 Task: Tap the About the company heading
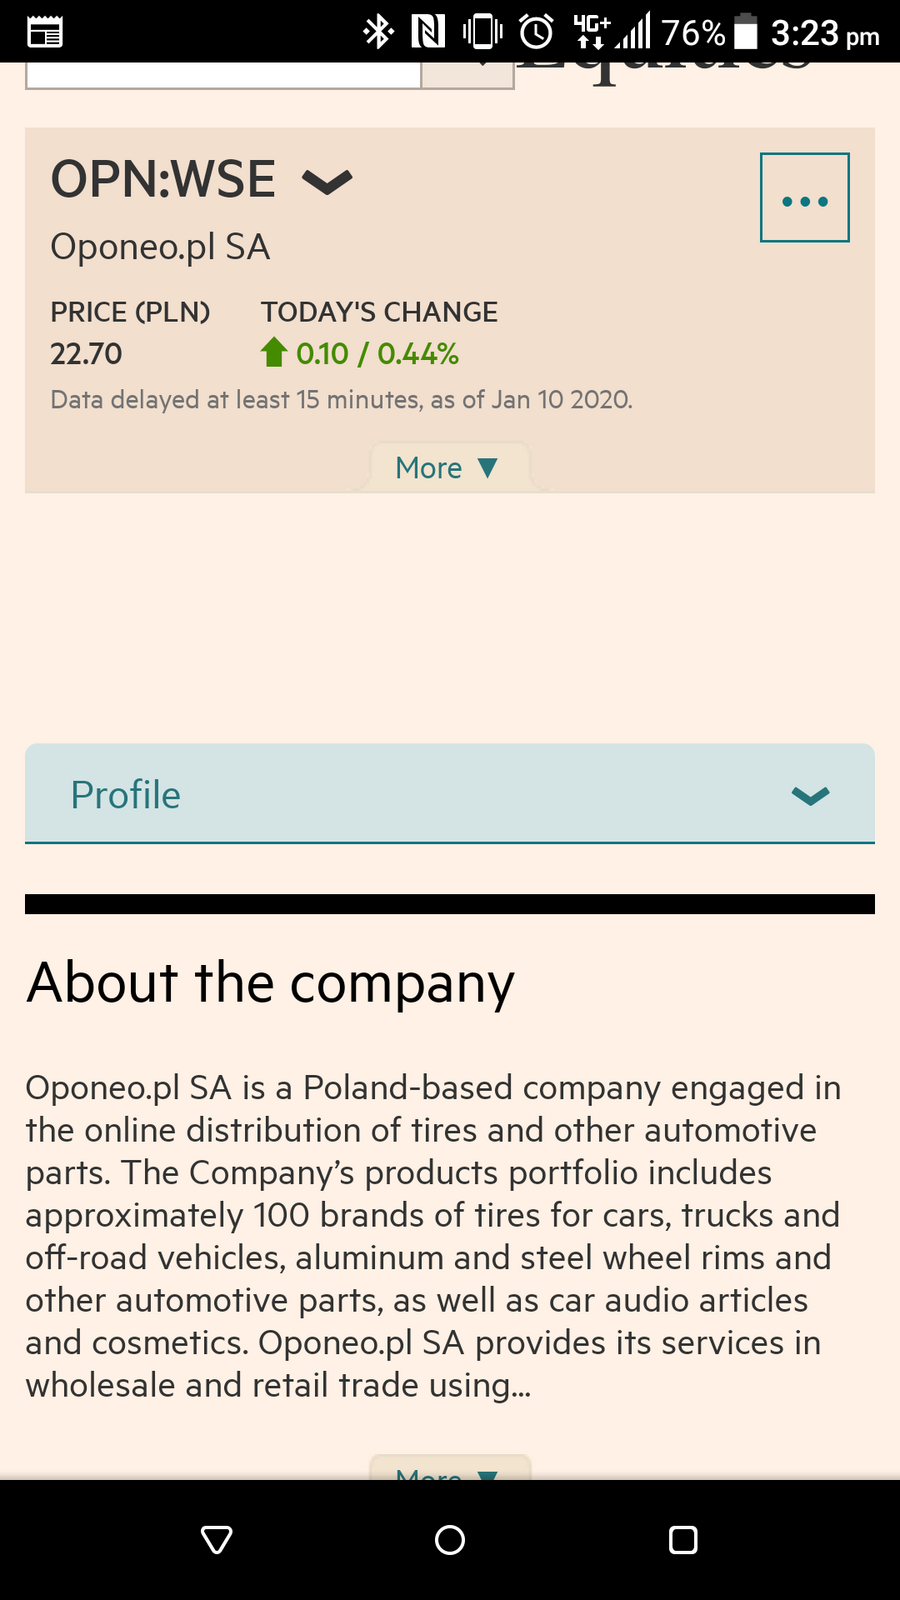pos(270,982)
